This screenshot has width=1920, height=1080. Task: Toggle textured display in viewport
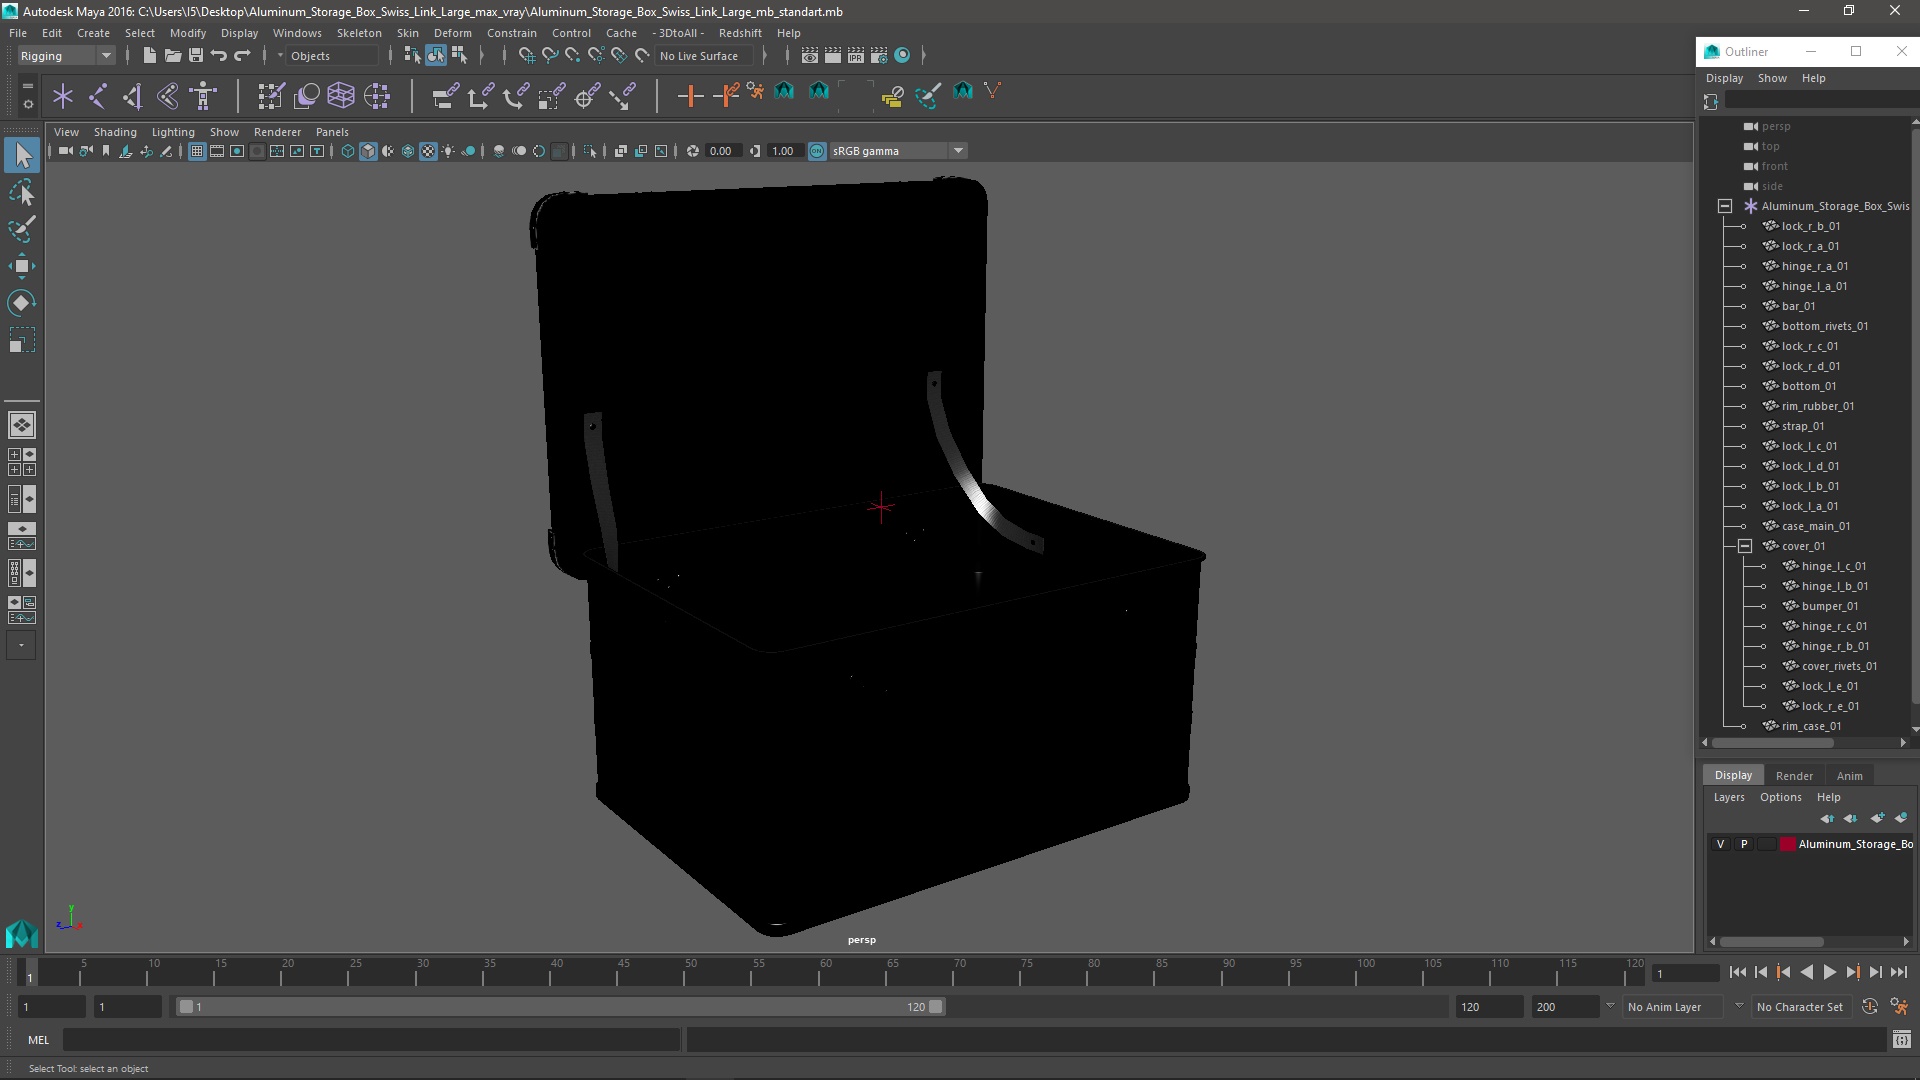[x=428, y=151]
